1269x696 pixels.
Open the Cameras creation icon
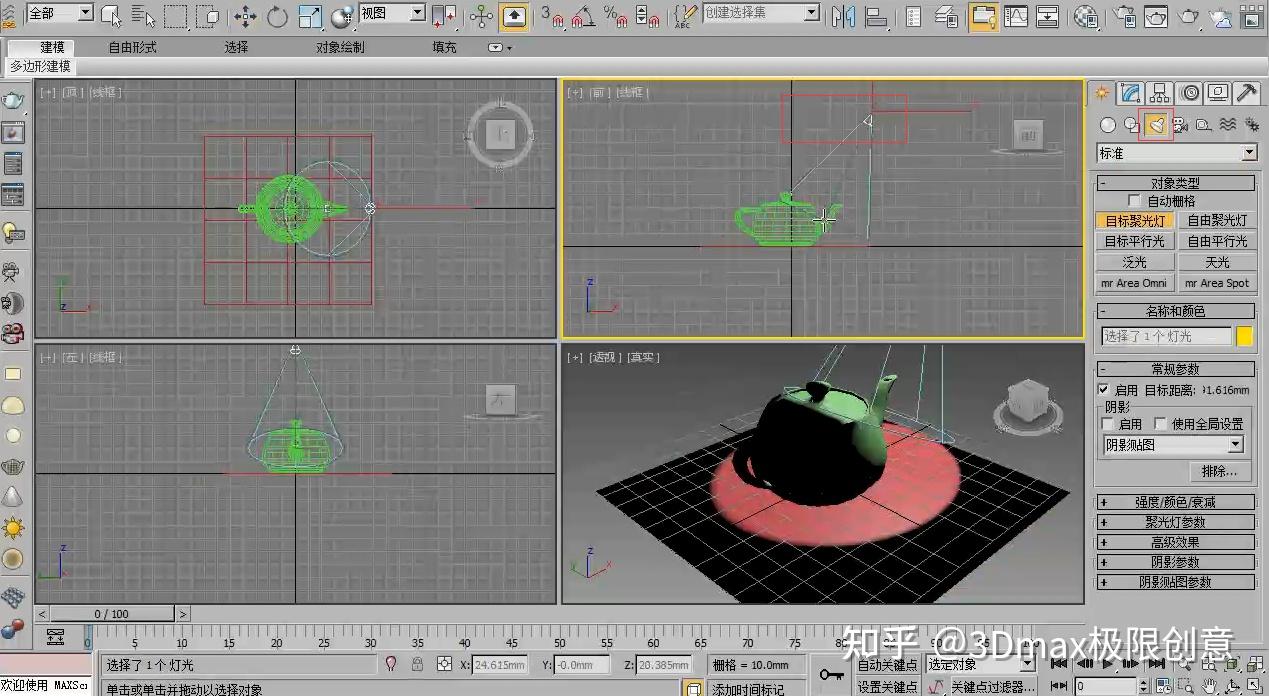[1180, 124]
